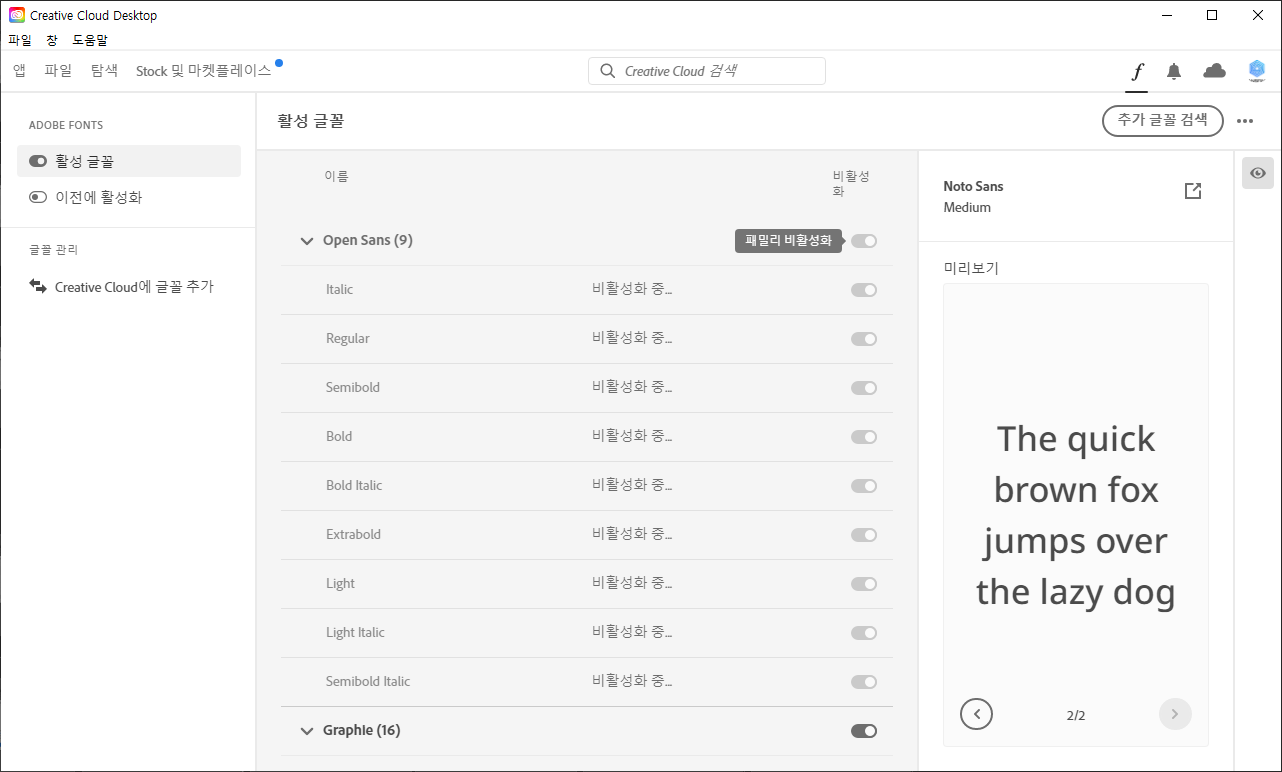Image resolution: width=1282 pixels, height=772 pixels.
Task: Toggle the Extrabold font switch
Action: (864, 535)
